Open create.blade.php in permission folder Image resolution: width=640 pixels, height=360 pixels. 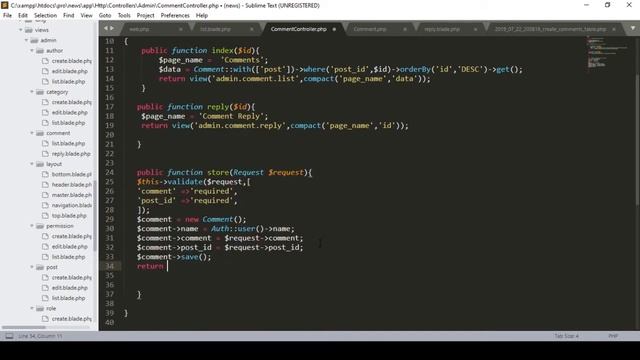click(71, 236)
